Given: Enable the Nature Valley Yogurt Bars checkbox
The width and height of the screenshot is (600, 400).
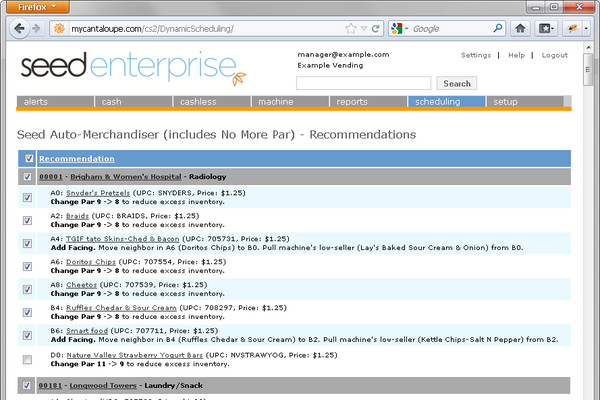Looking at the screenshot, I should (x=27, y=359).
